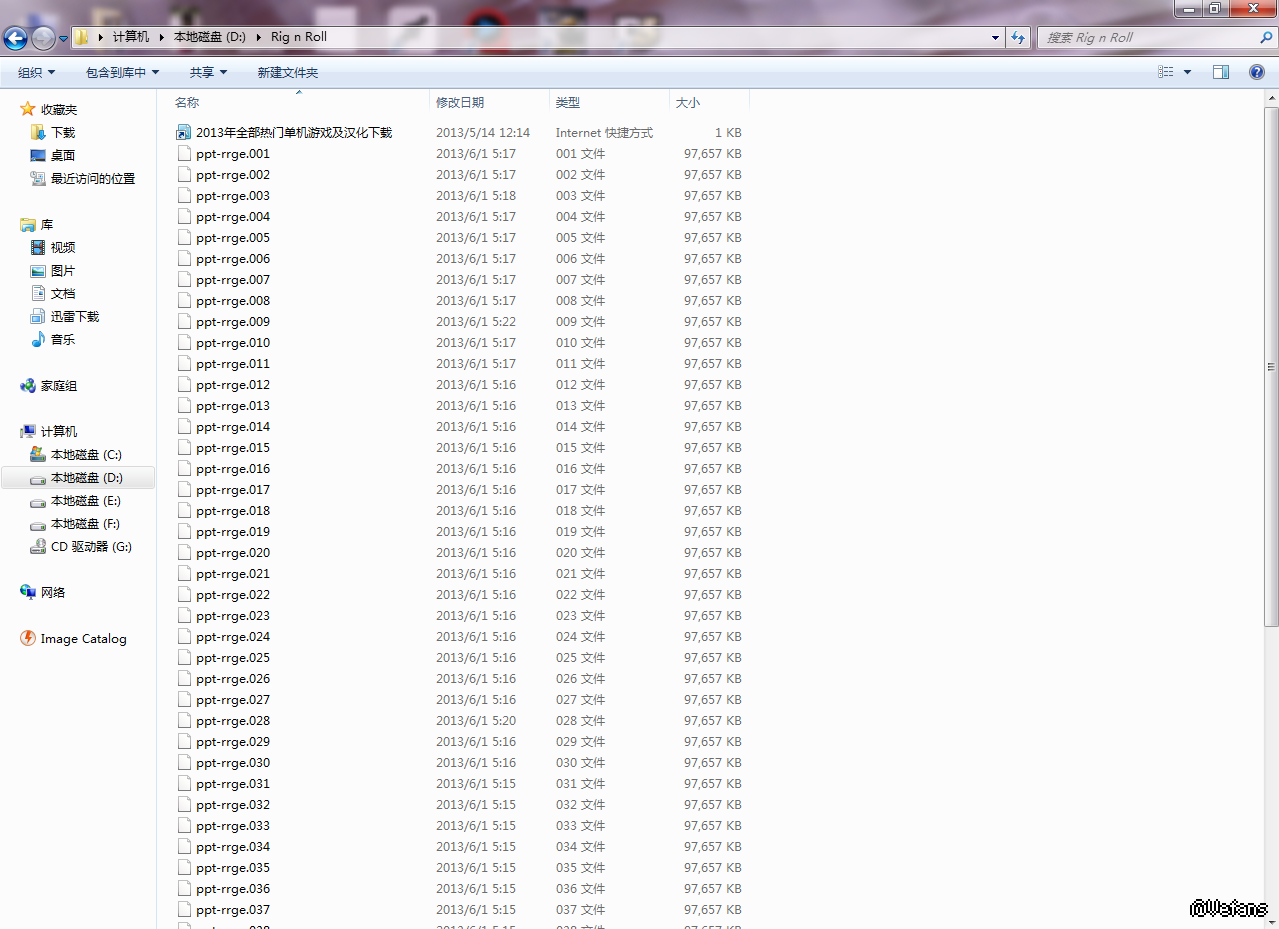Select file ppt-rrge.001

[233, 153]
